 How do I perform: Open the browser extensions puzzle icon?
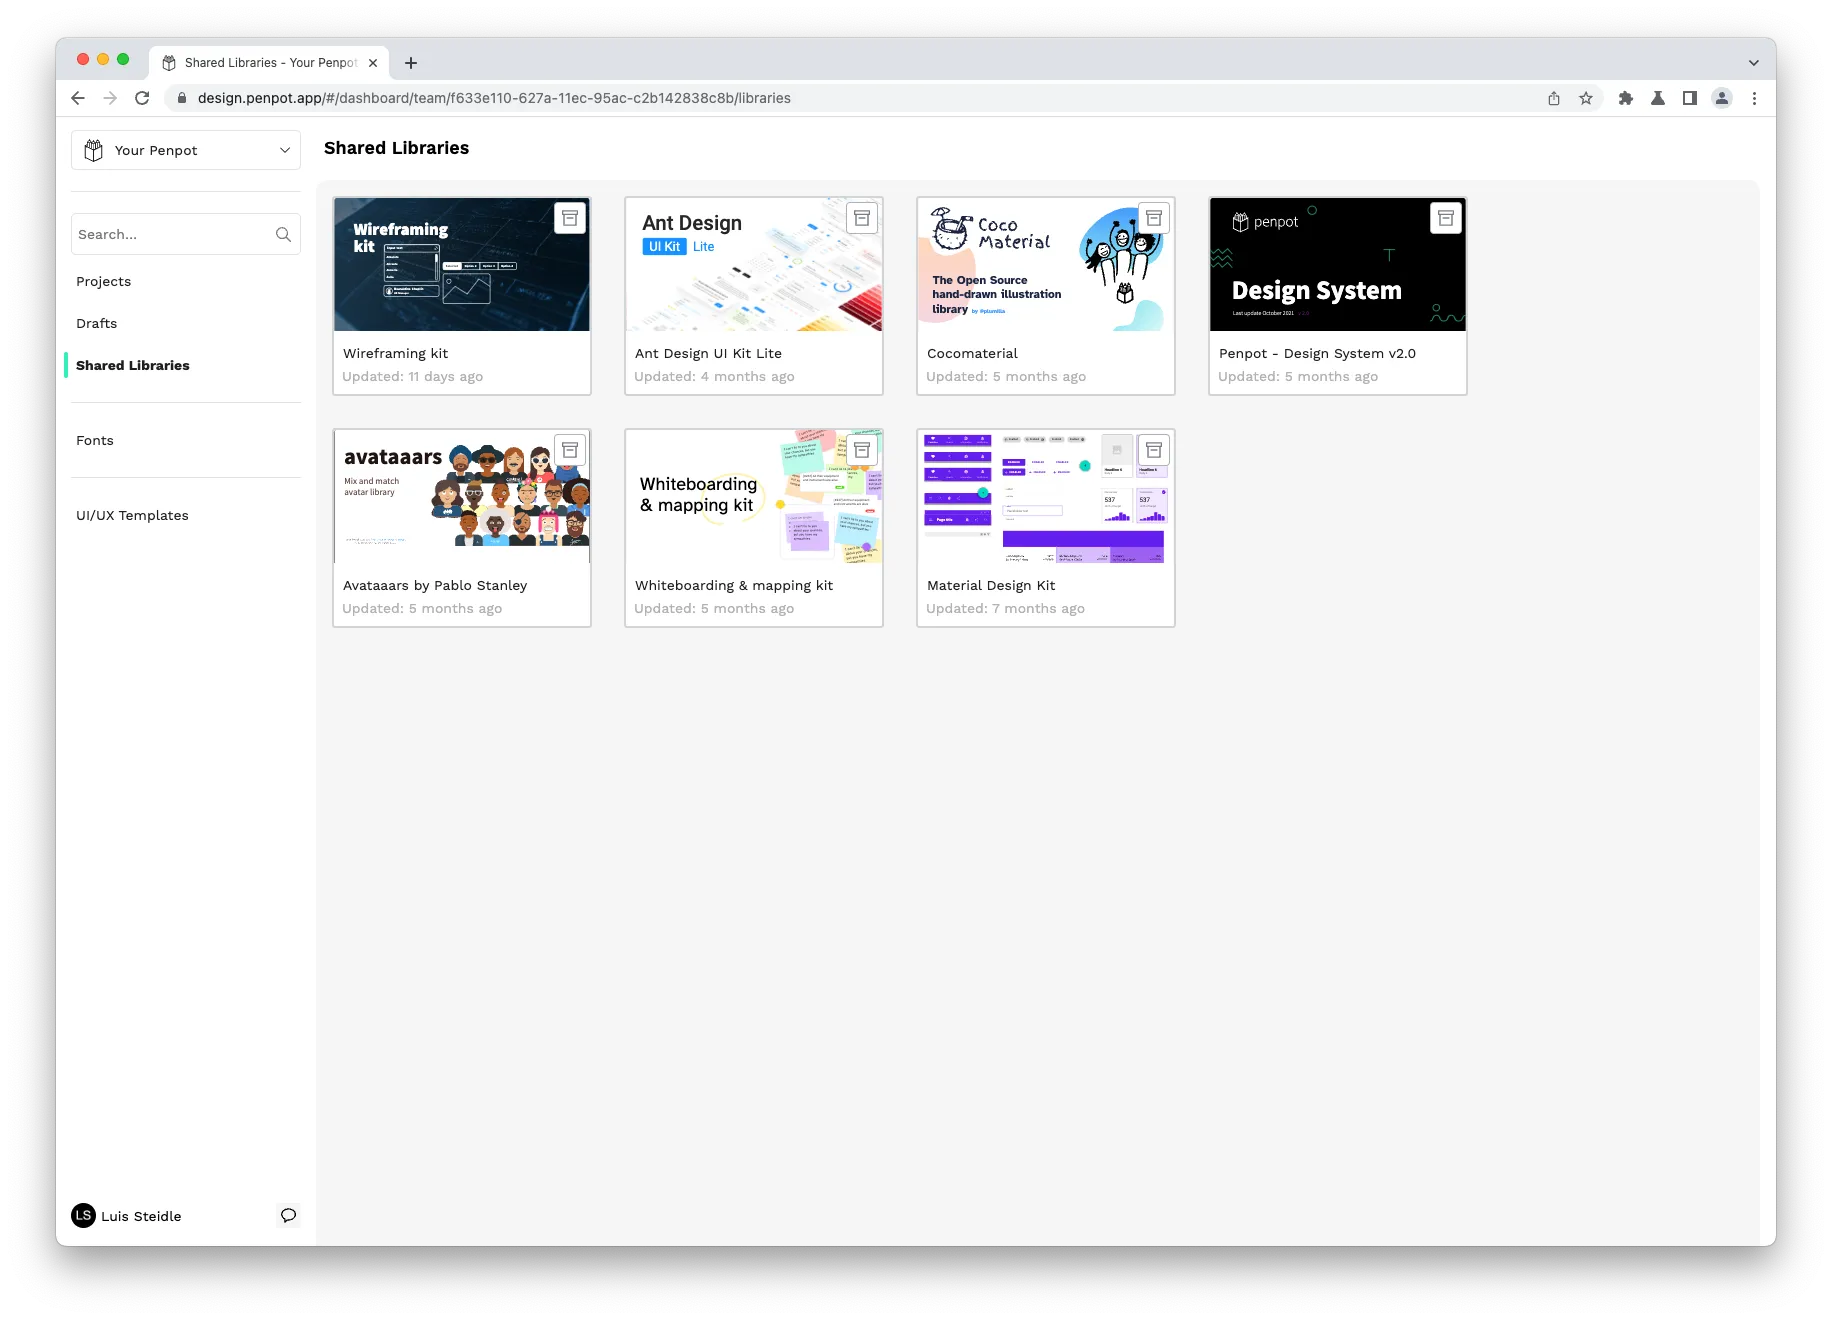point(1626,98)
